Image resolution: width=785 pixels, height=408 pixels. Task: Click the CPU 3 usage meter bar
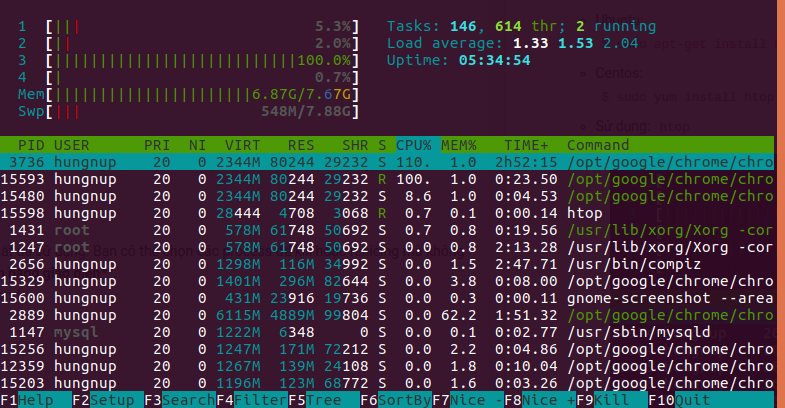click(x=202, y=61)
